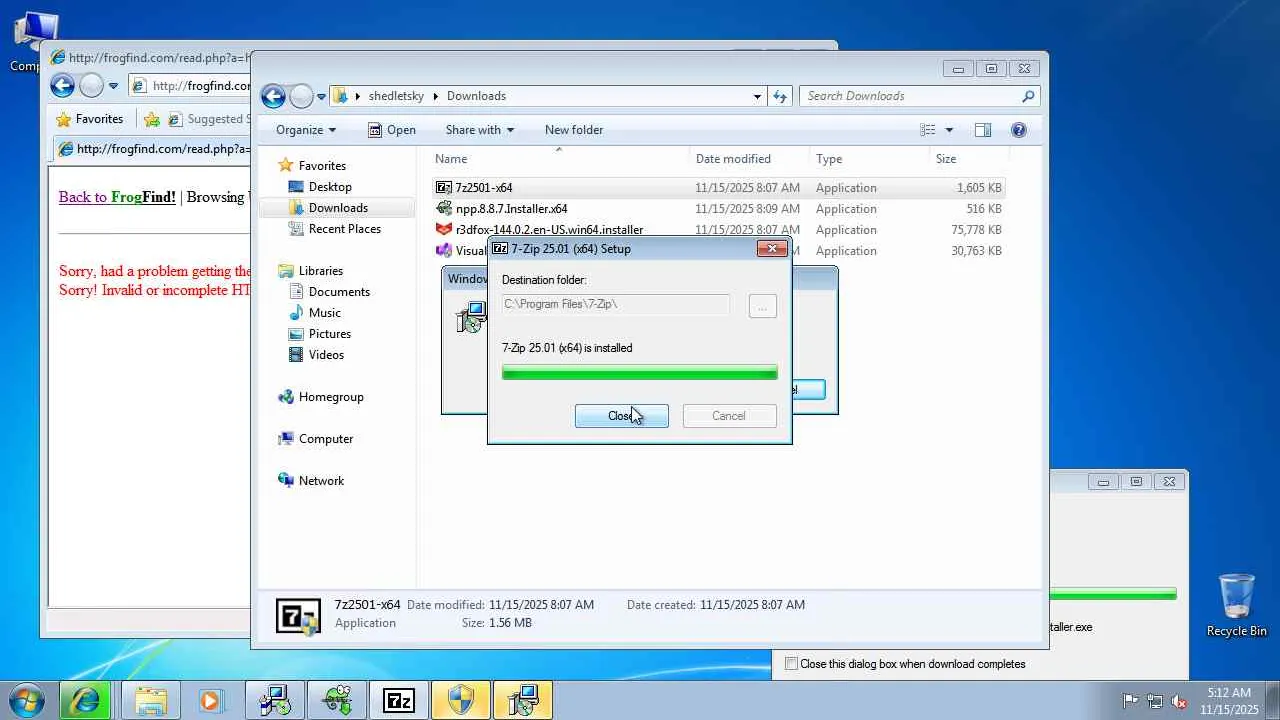Select Favorites in the navigation pane

coord(312,166)
